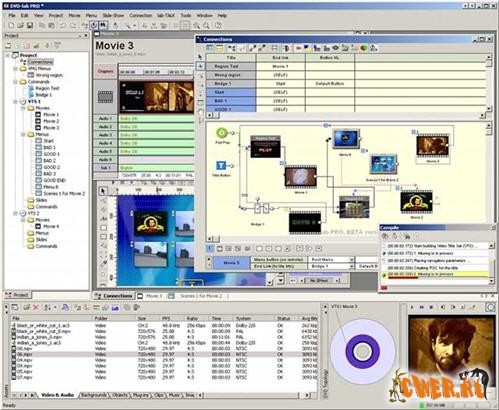Click the stop button in preview panel
Screen dimensions: 499x410
coord(431,307)
